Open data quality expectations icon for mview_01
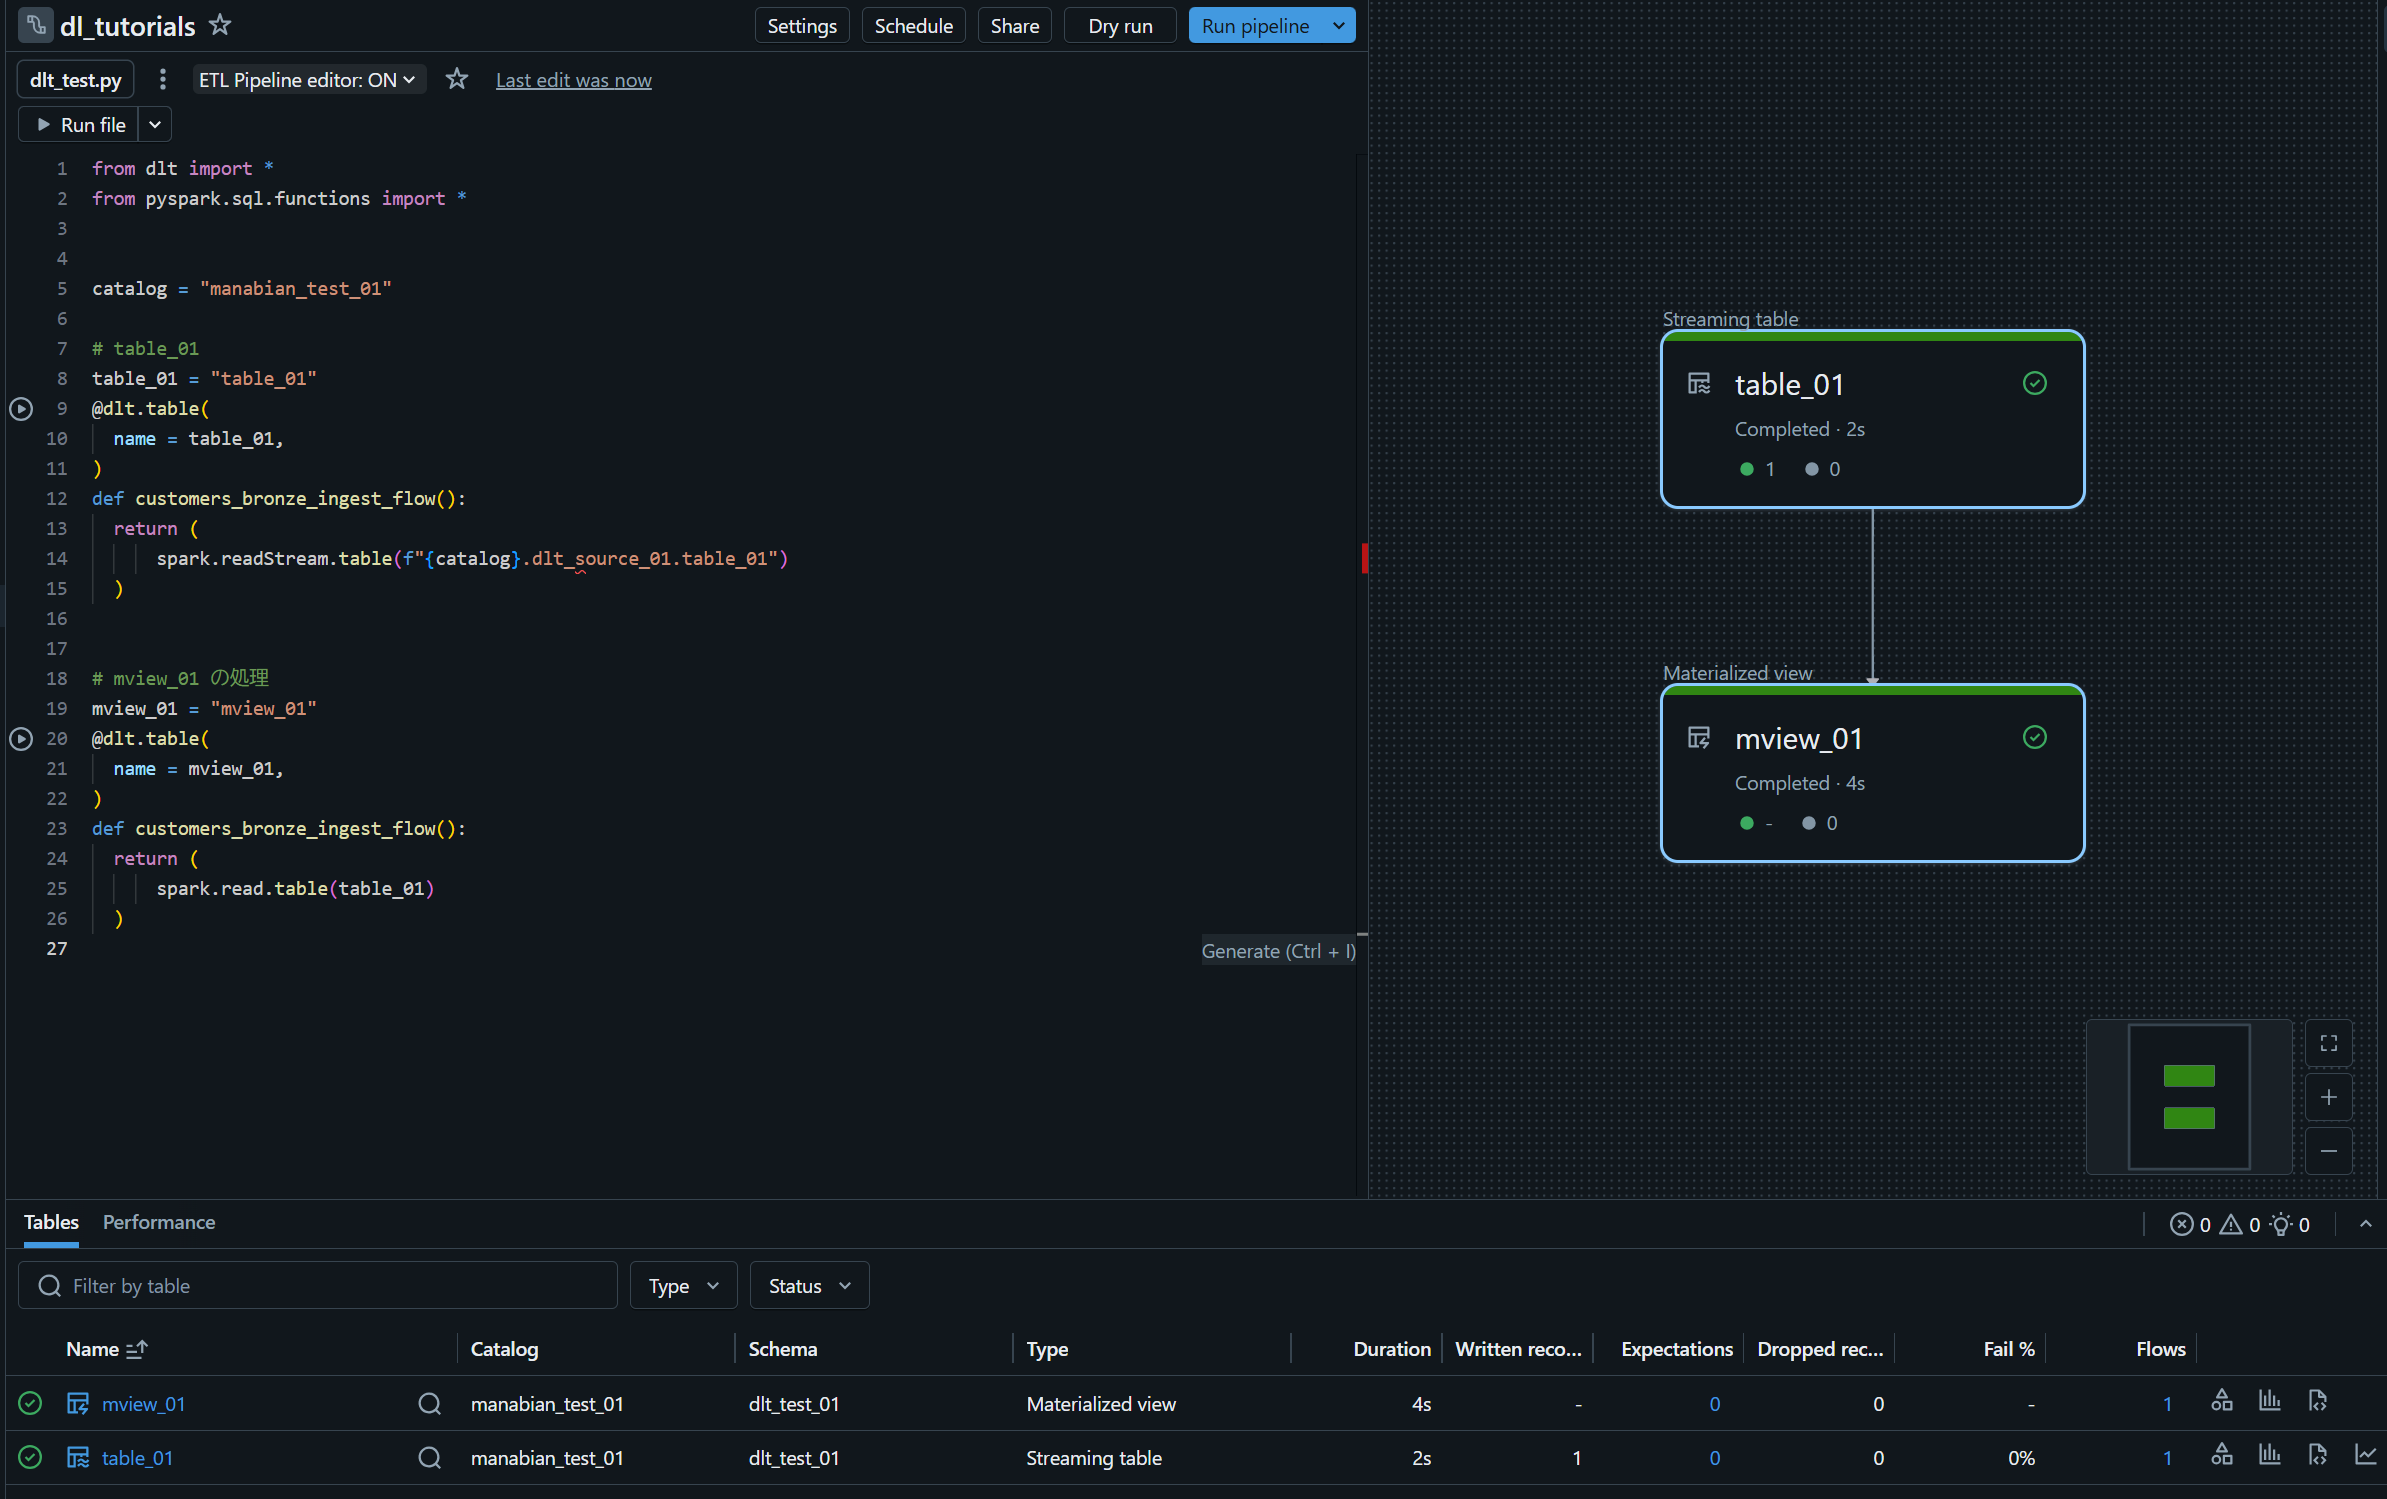2387x1499 pixels. click(2222, 1402)
